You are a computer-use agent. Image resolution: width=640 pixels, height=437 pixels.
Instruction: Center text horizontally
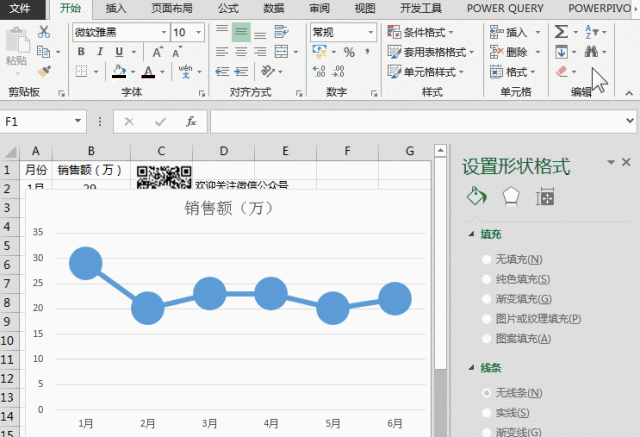point(241,52)
